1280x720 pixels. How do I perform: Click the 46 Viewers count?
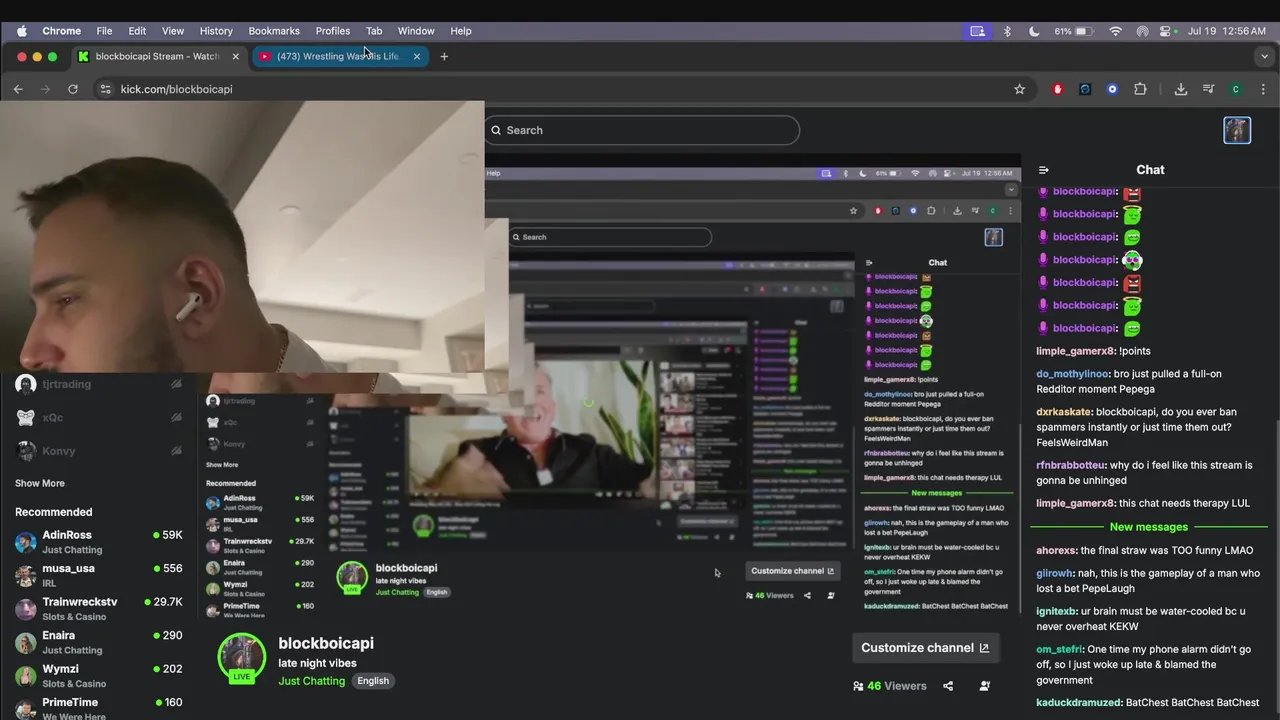889,686
